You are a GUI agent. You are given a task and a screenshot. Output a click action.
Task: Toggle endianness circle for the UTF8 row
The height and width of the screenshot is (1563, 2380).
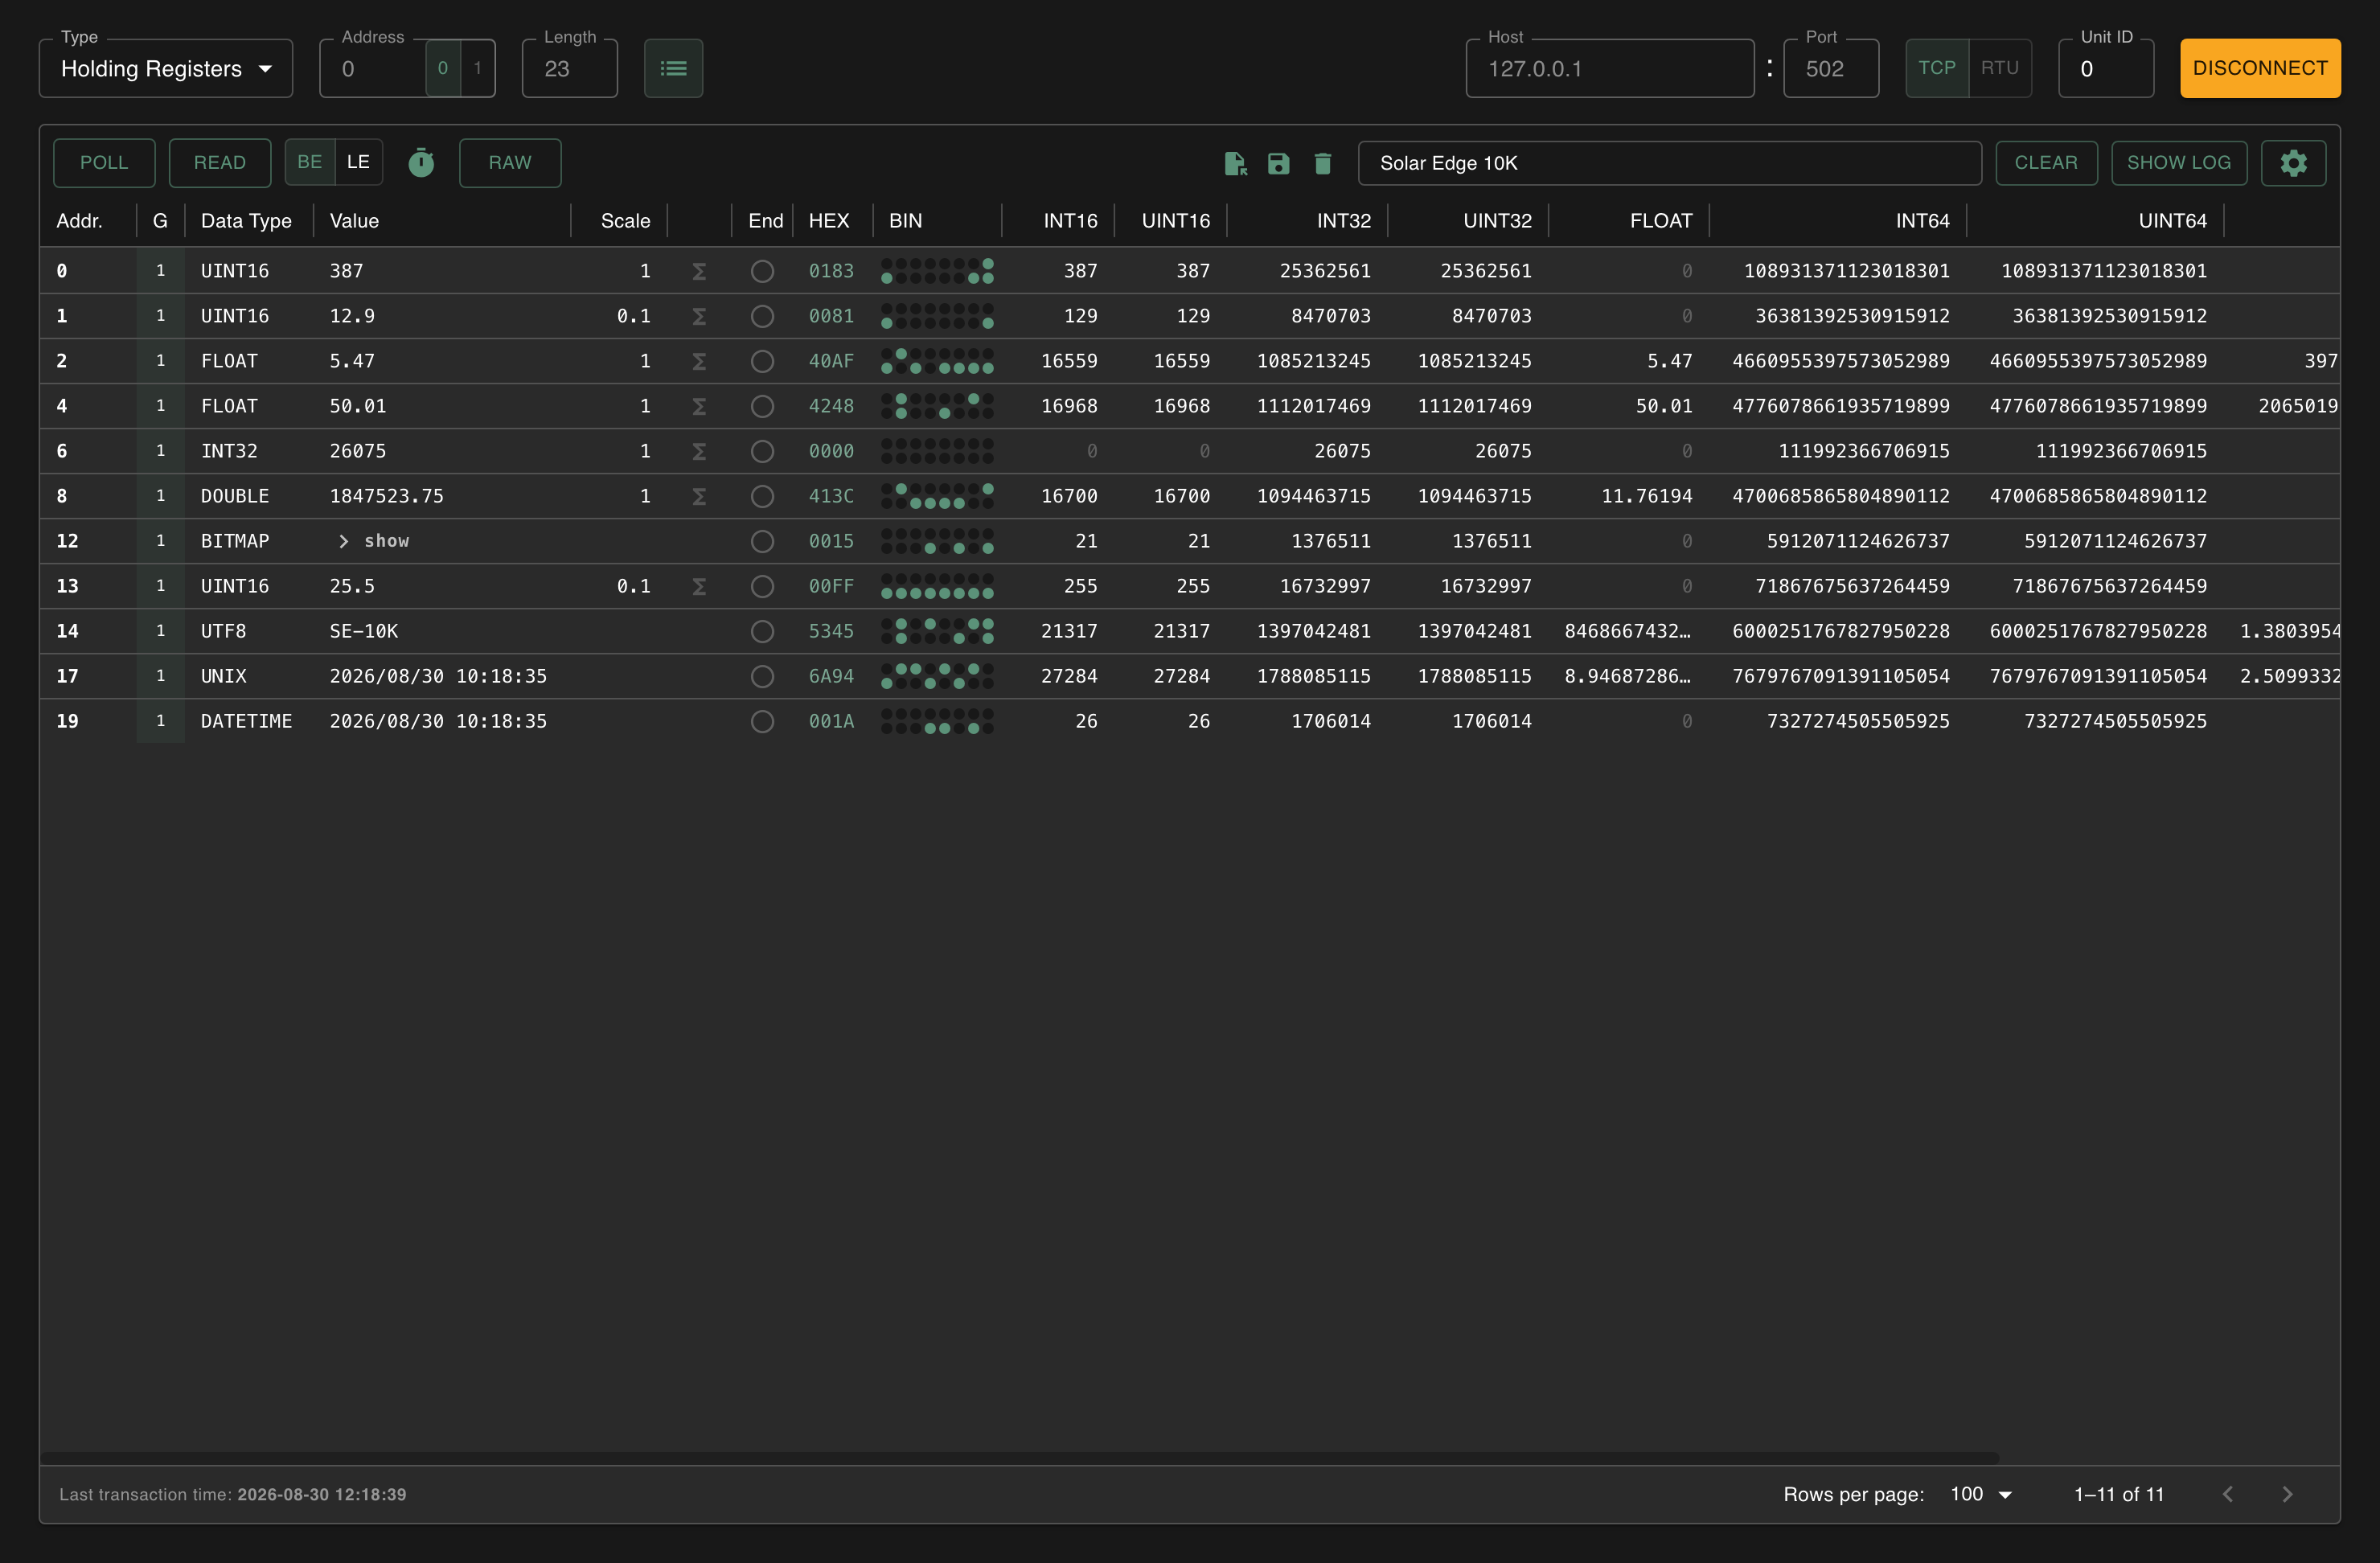coord(762,631)
